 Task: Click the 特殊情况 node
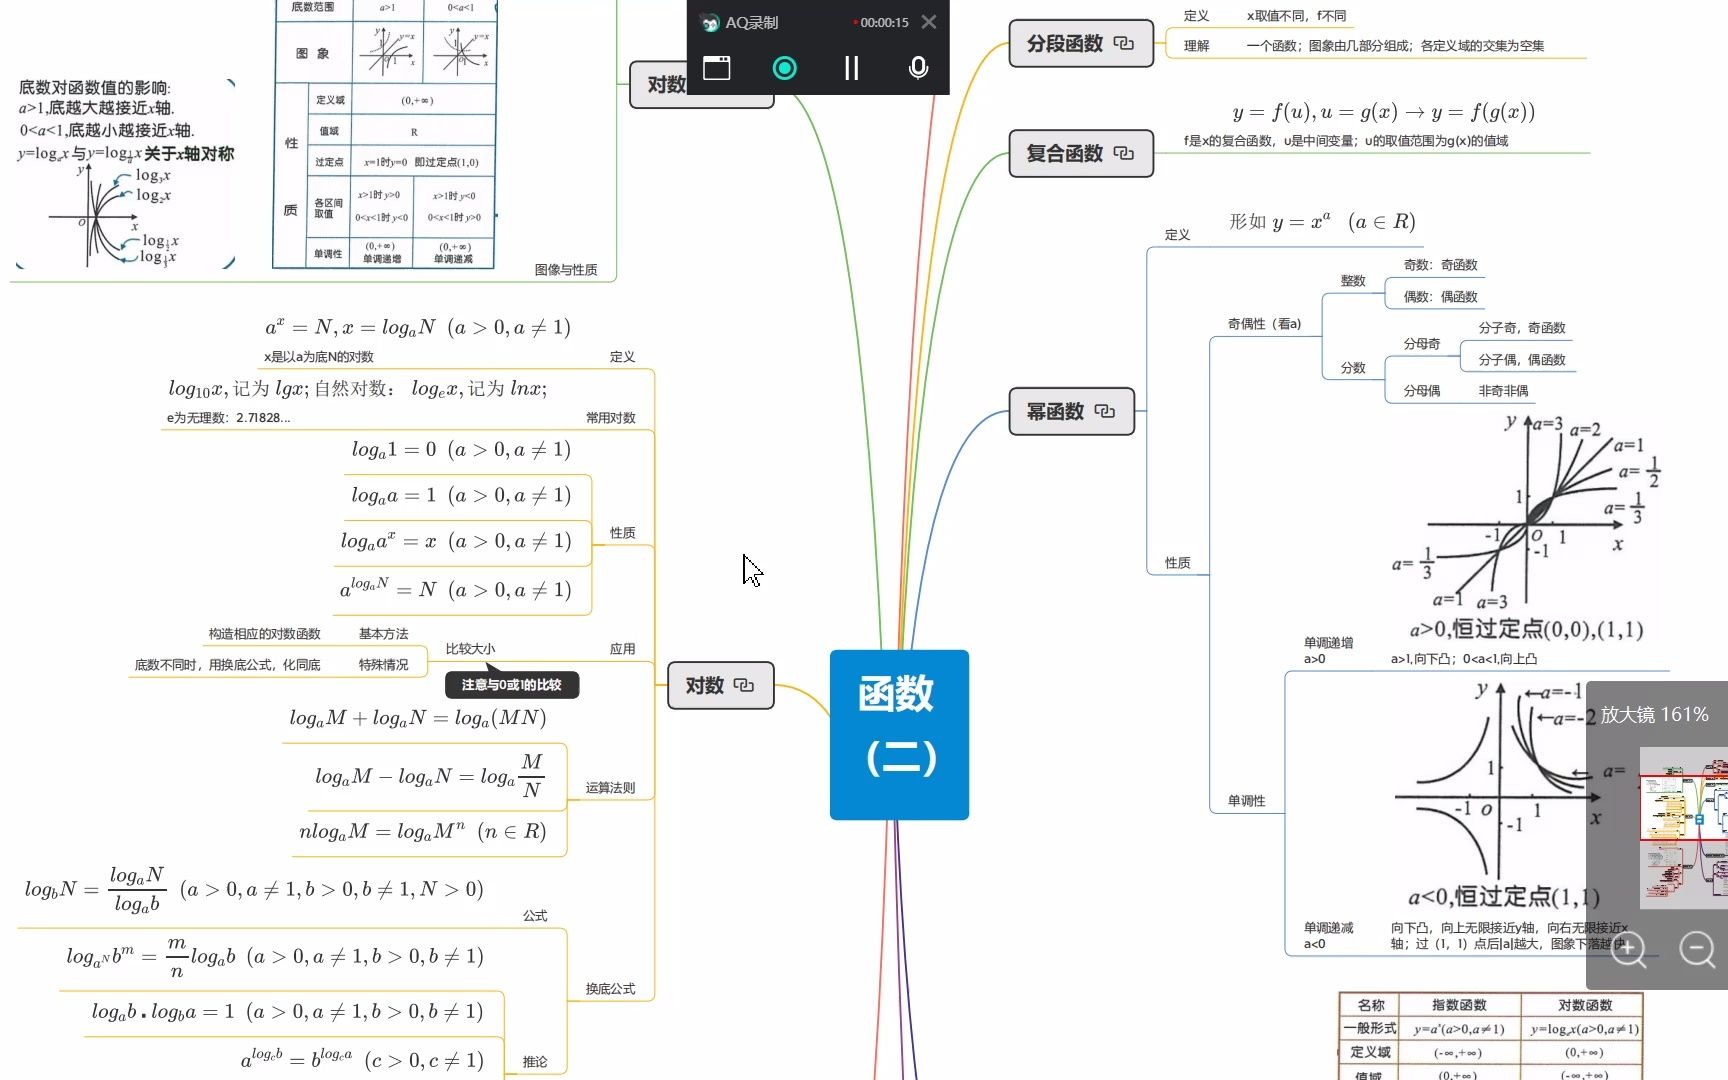click(x=383, y=665)
